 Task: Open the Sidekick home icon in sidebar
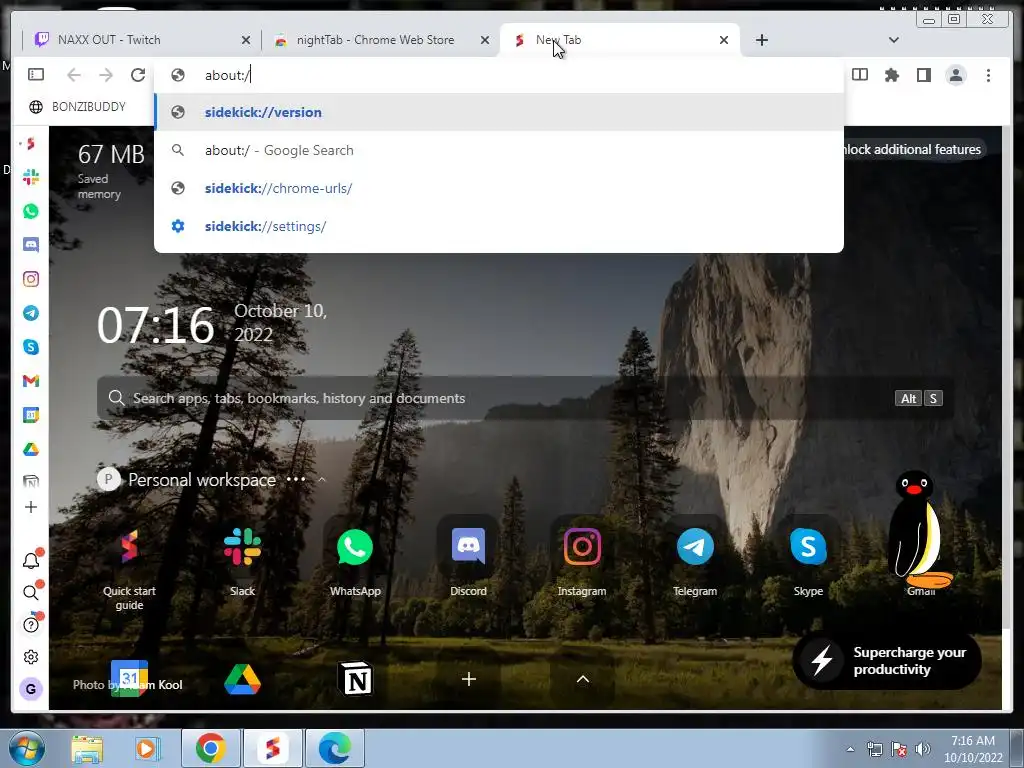coord(30,144)
